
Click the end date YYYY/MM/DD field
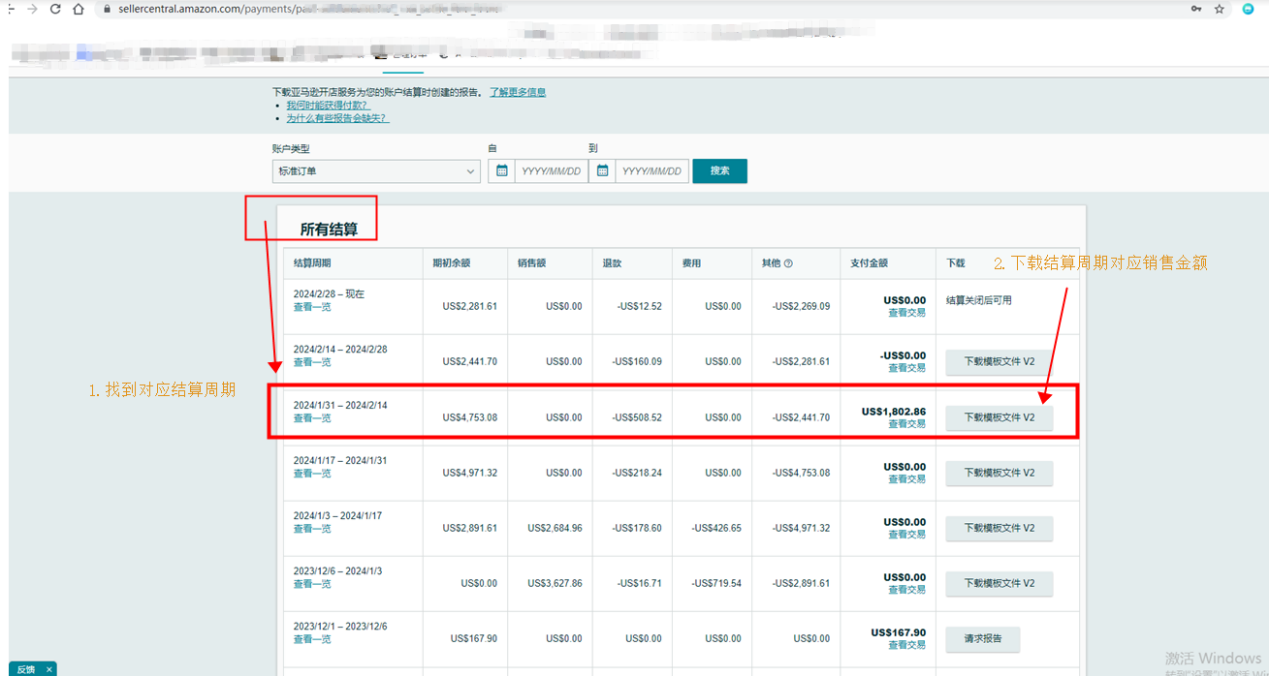651,171
